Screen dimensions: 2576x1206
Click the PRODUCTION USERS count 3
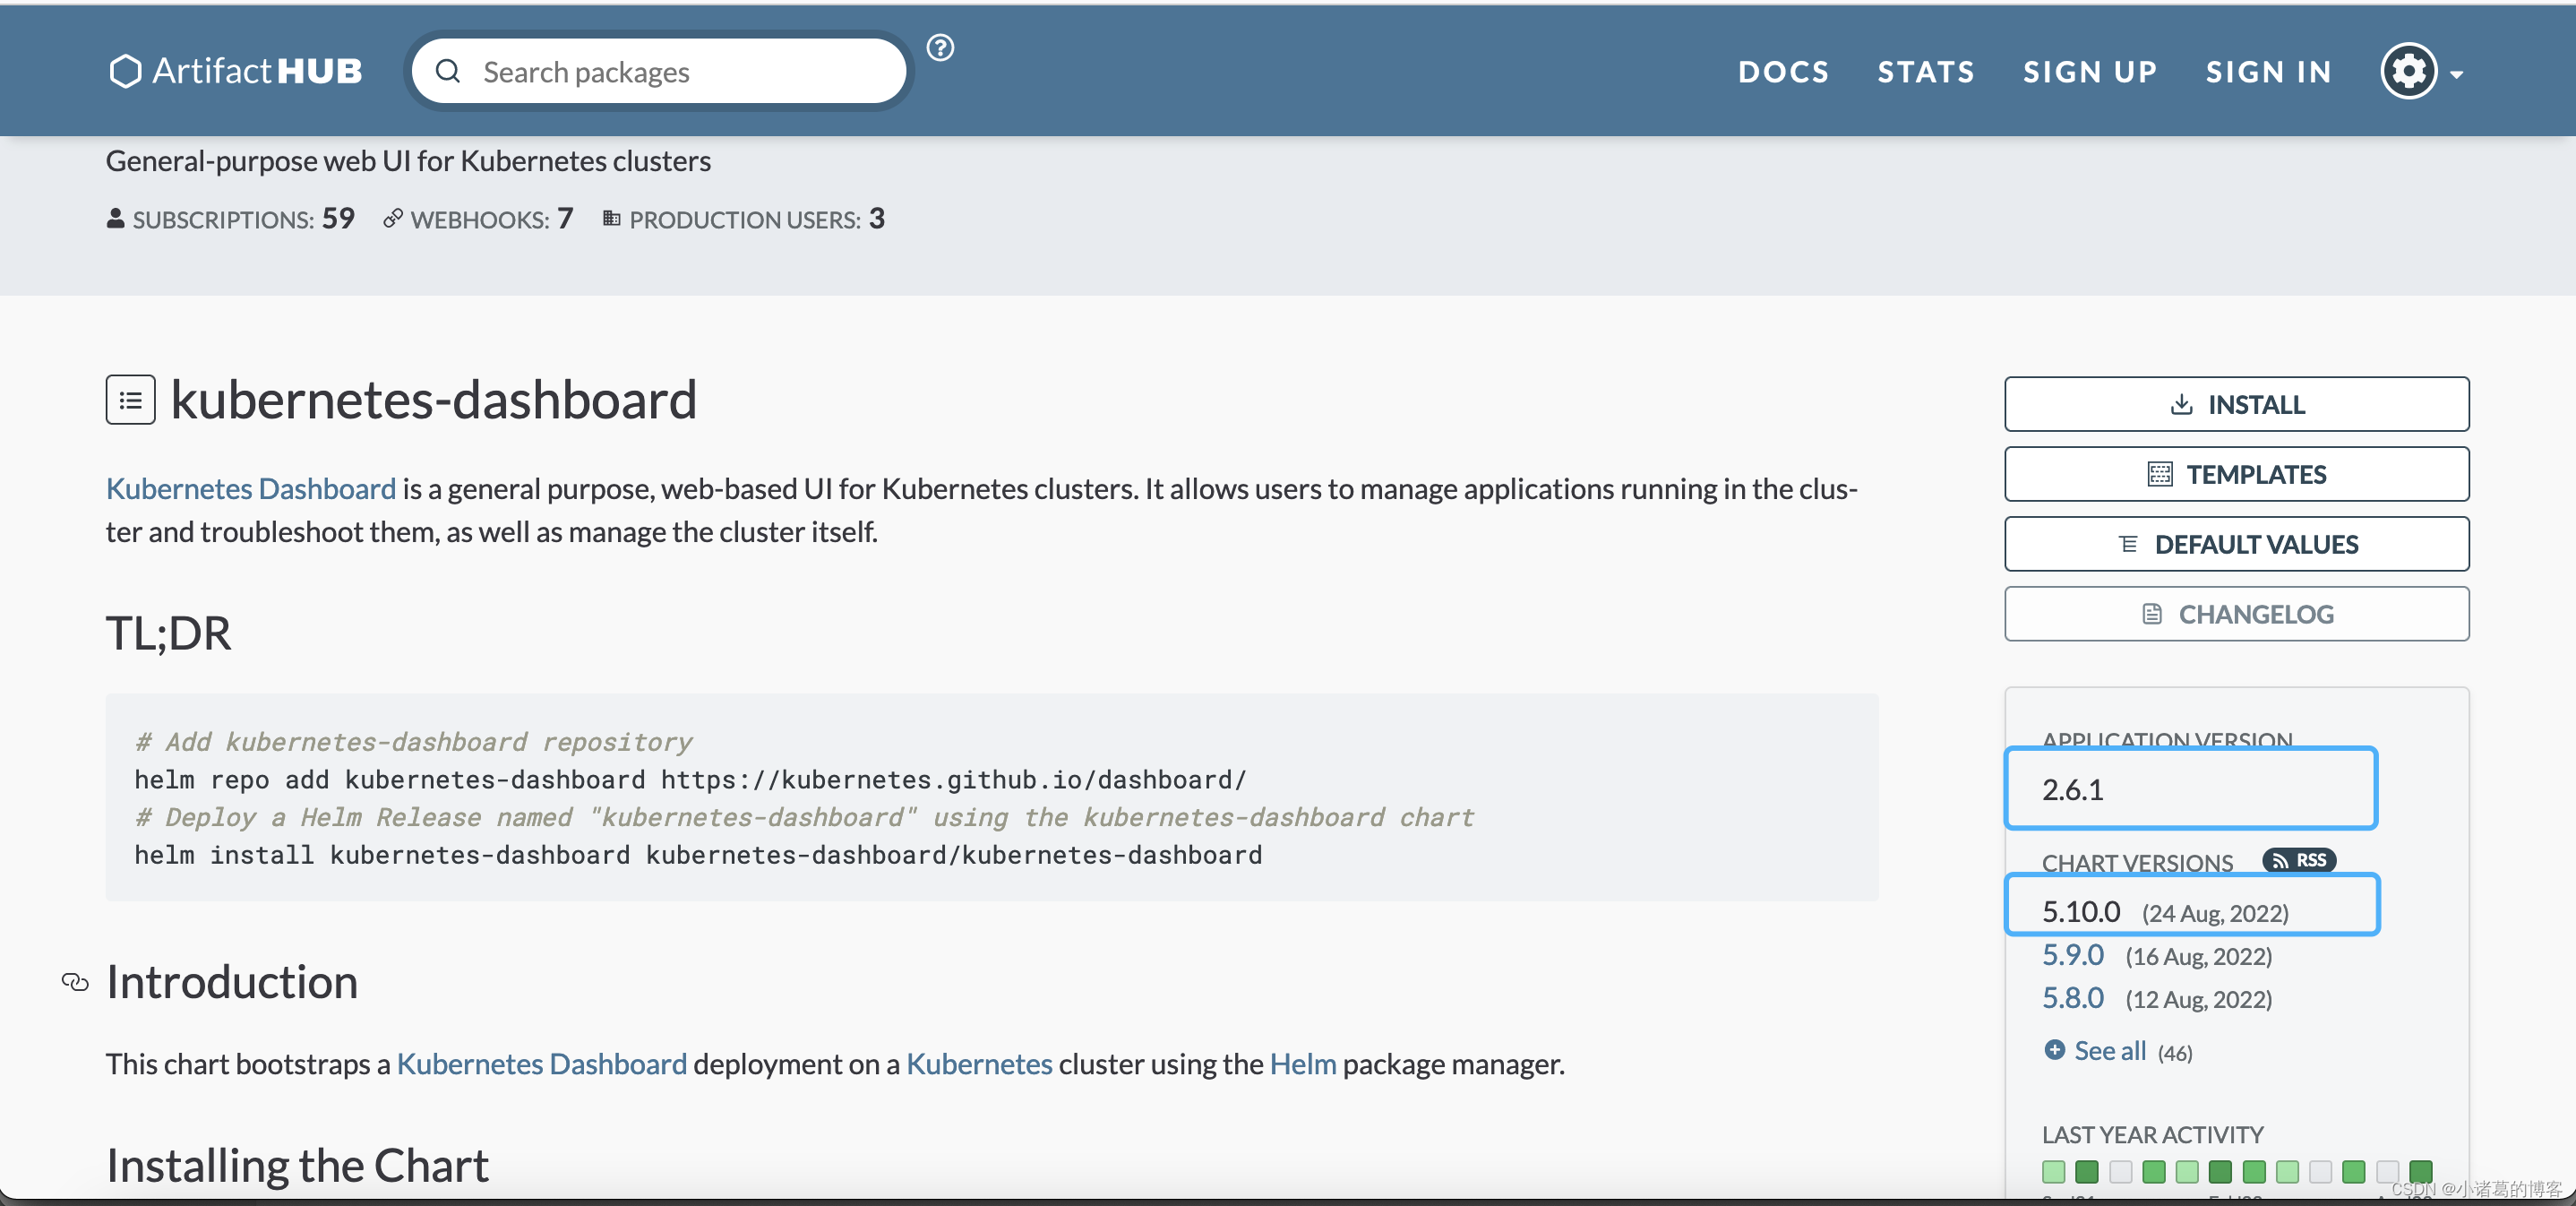876,218
